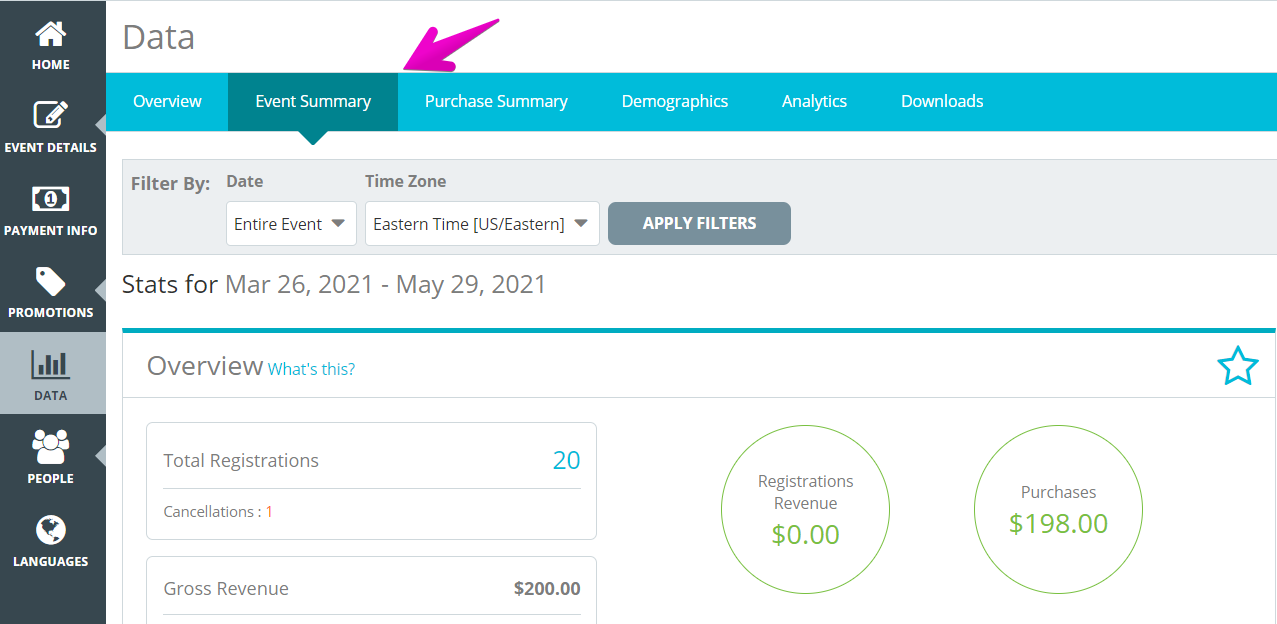Open the "What's this?" help link
1277x624 pixels.
tap(311, 369)
